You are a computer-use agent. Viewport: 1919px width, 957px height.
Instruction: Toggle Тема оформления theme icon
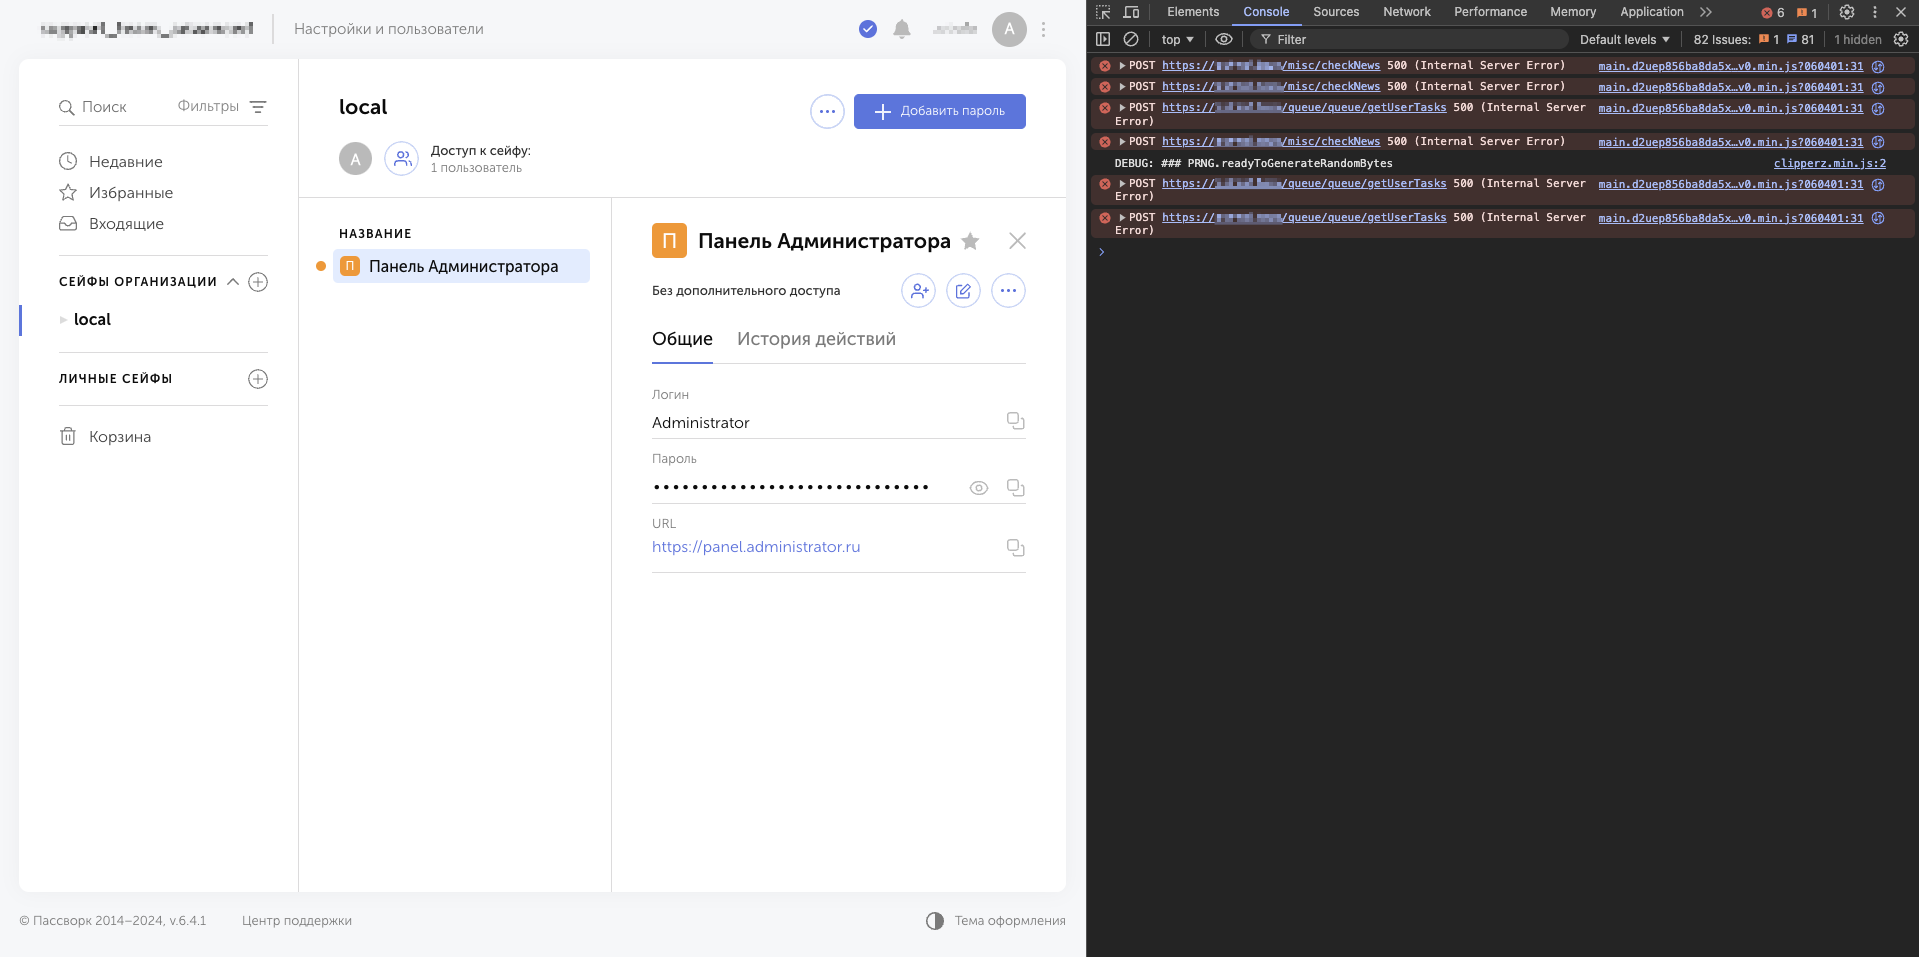[935, 921]
